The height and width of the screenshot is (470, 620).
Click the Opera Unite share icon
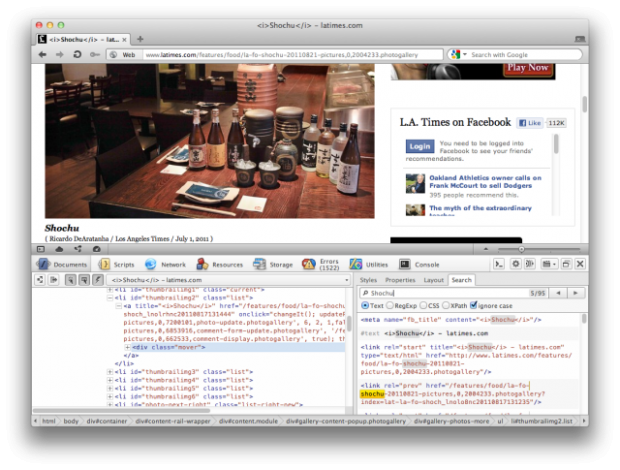point(78,249)
